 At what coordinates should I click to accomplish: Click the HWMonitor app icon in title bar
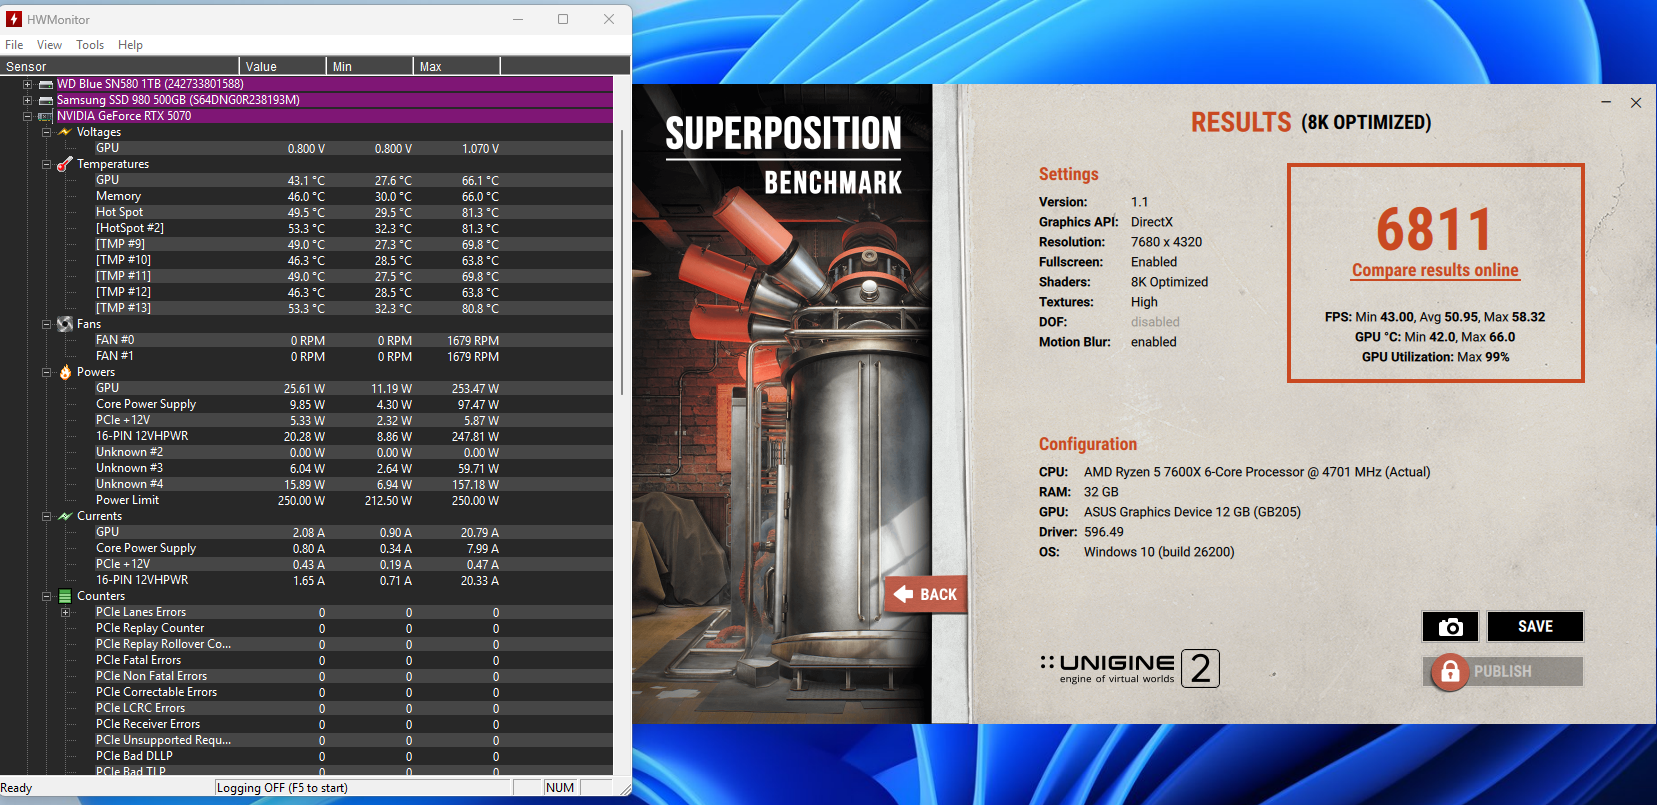14,19
